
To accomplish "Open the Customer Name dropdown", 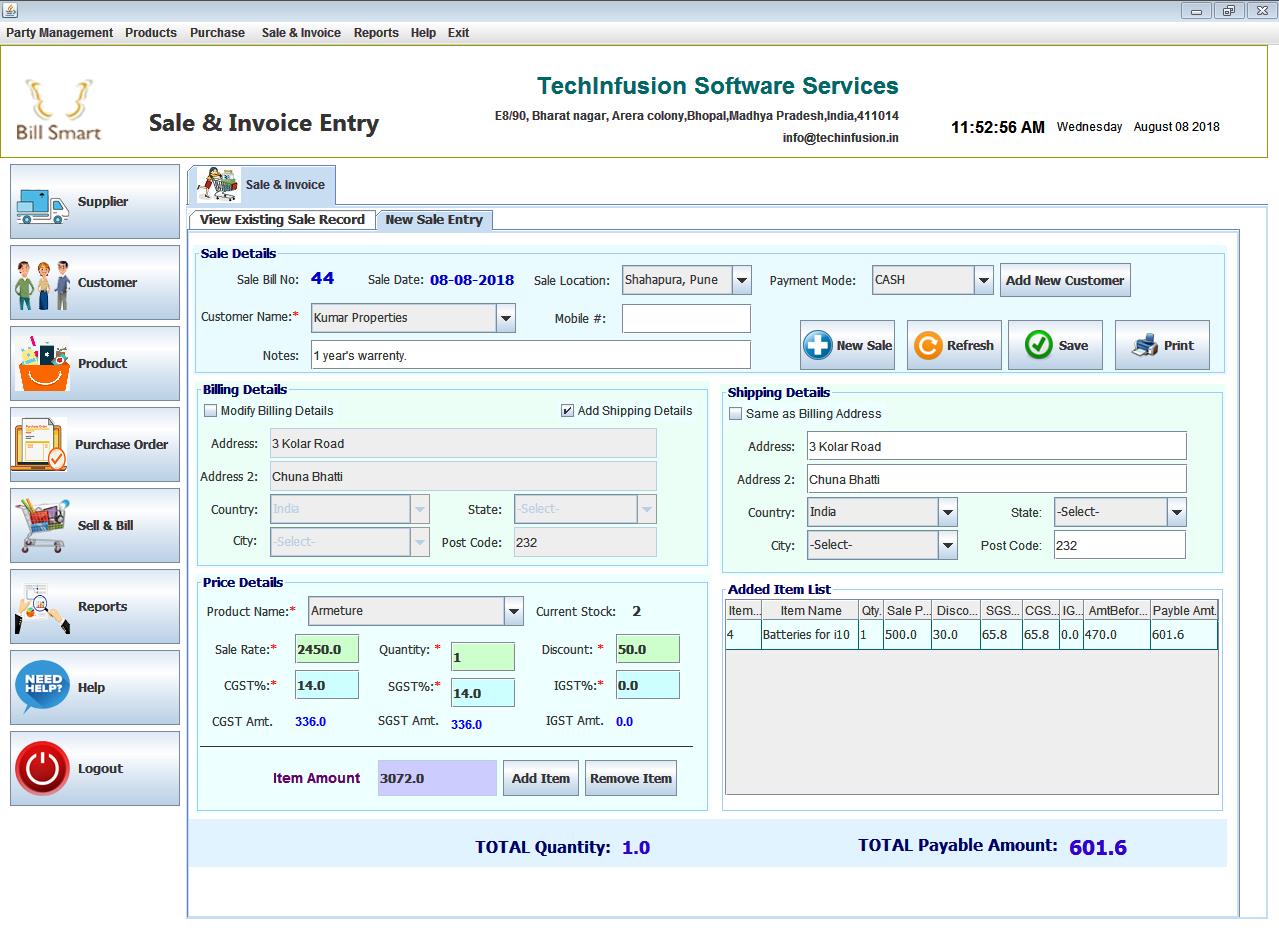I will coord(506,318).
